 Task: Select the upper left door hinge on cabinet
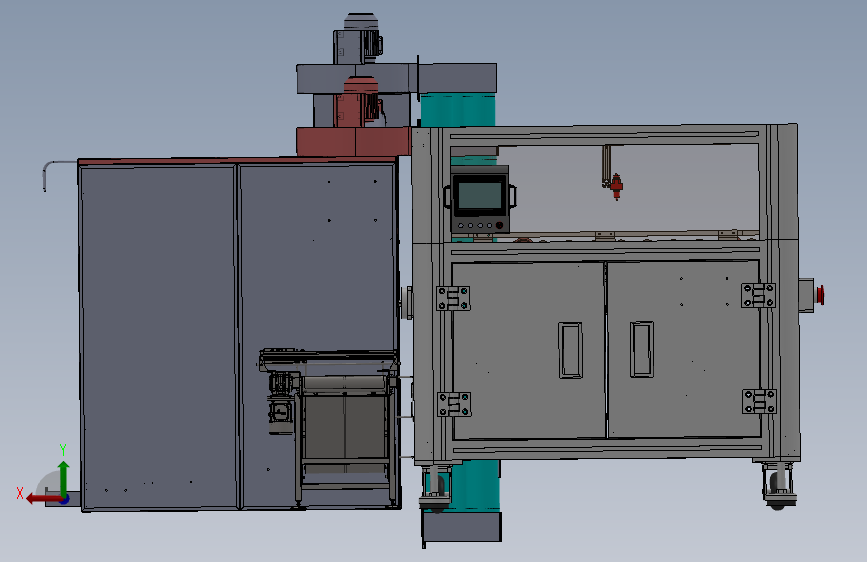tap(453, 298)
